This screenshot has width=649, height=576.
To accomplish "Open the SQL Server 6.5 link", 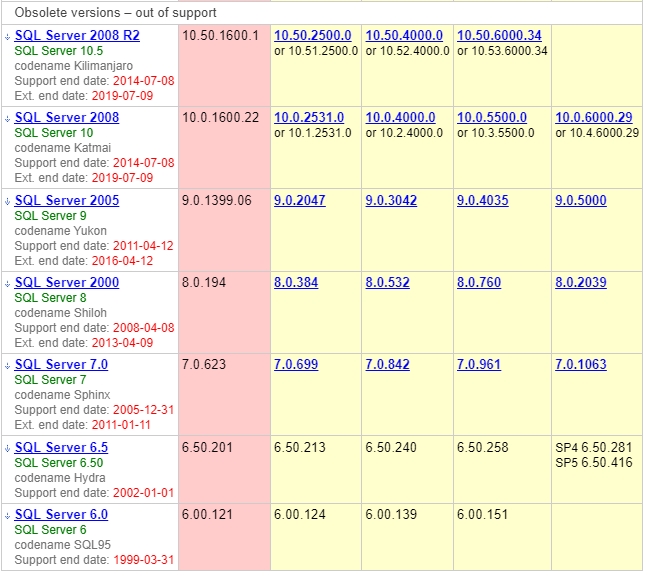I will (61, 447).
